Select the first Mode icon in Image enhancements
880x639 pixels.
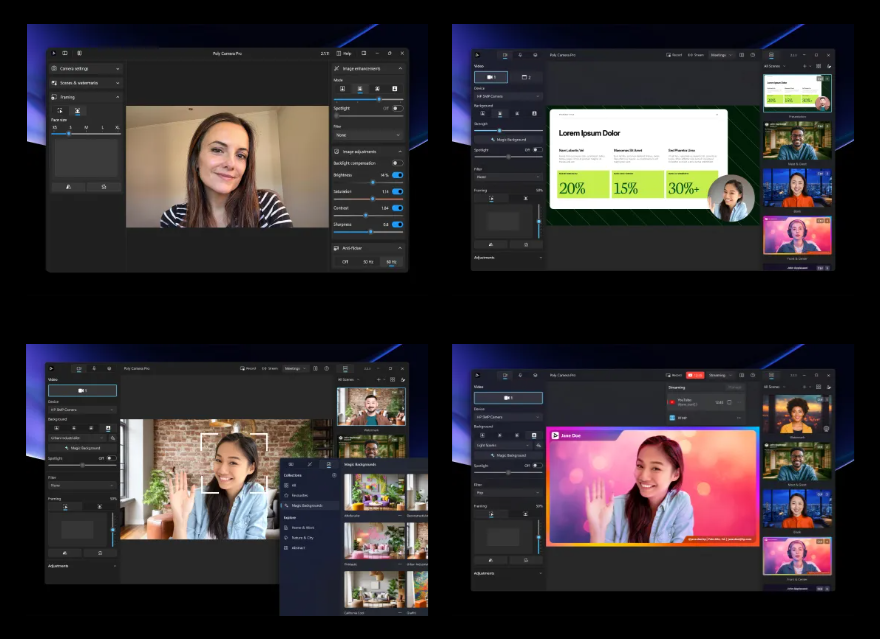click(341, 89)
